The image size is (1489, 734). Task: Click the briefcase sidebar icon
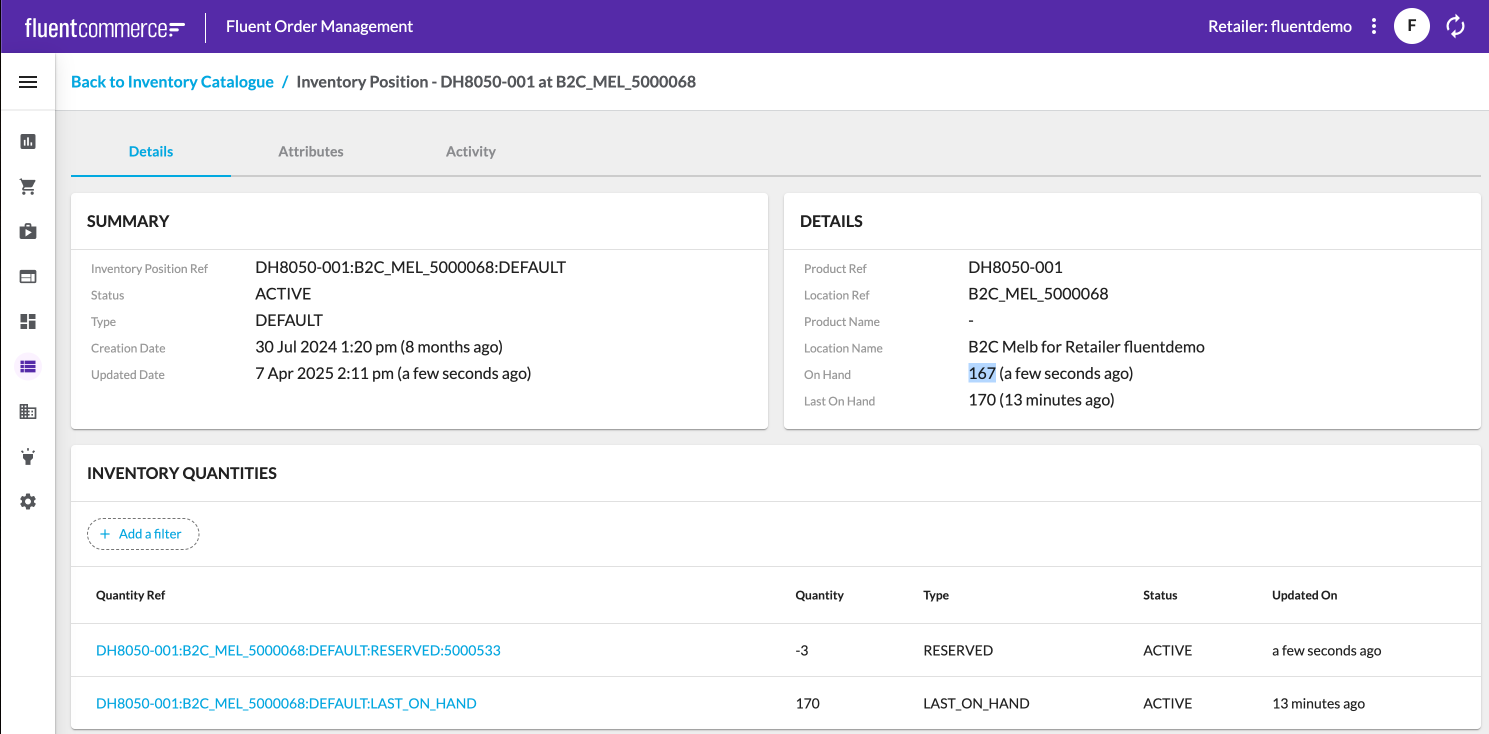point(28,232)
